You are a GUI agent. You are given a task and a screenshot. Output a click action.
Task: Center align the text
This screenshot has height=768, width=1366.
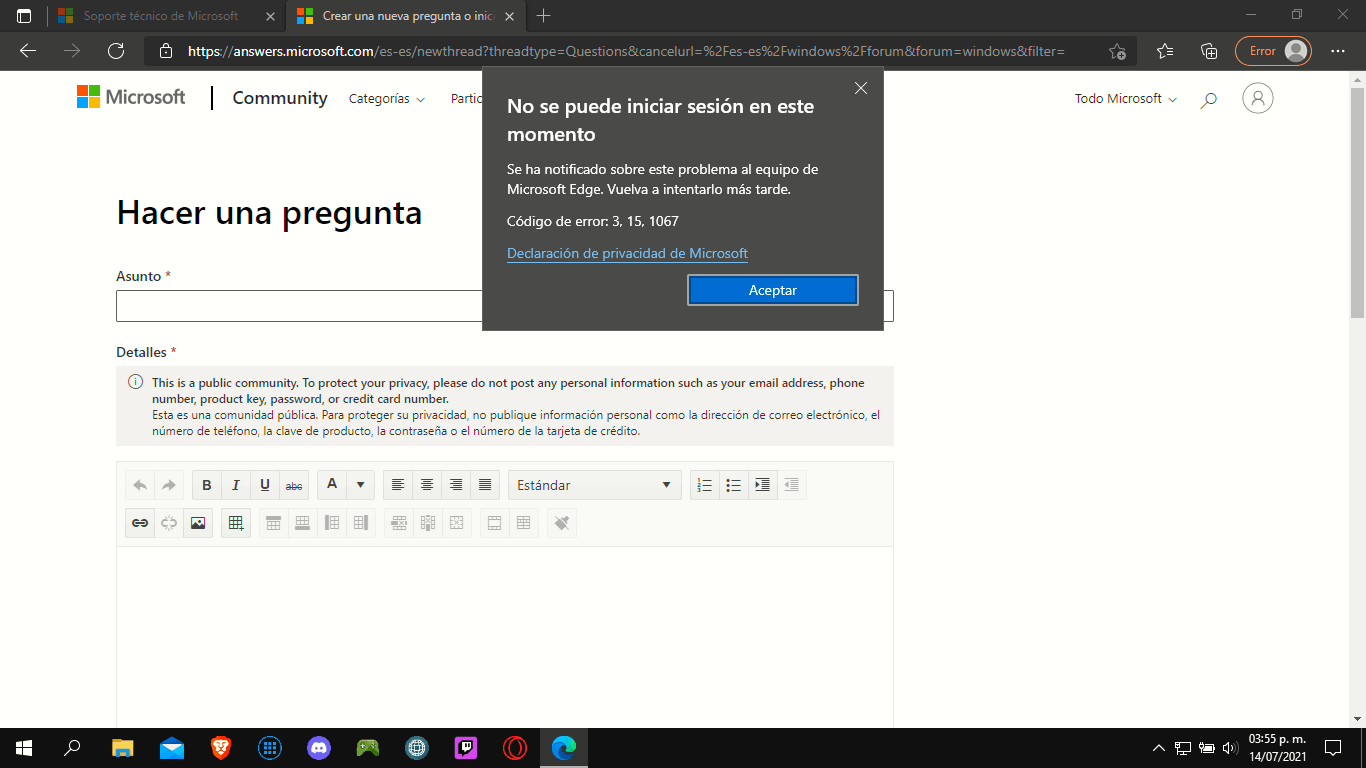coord(427,485)
